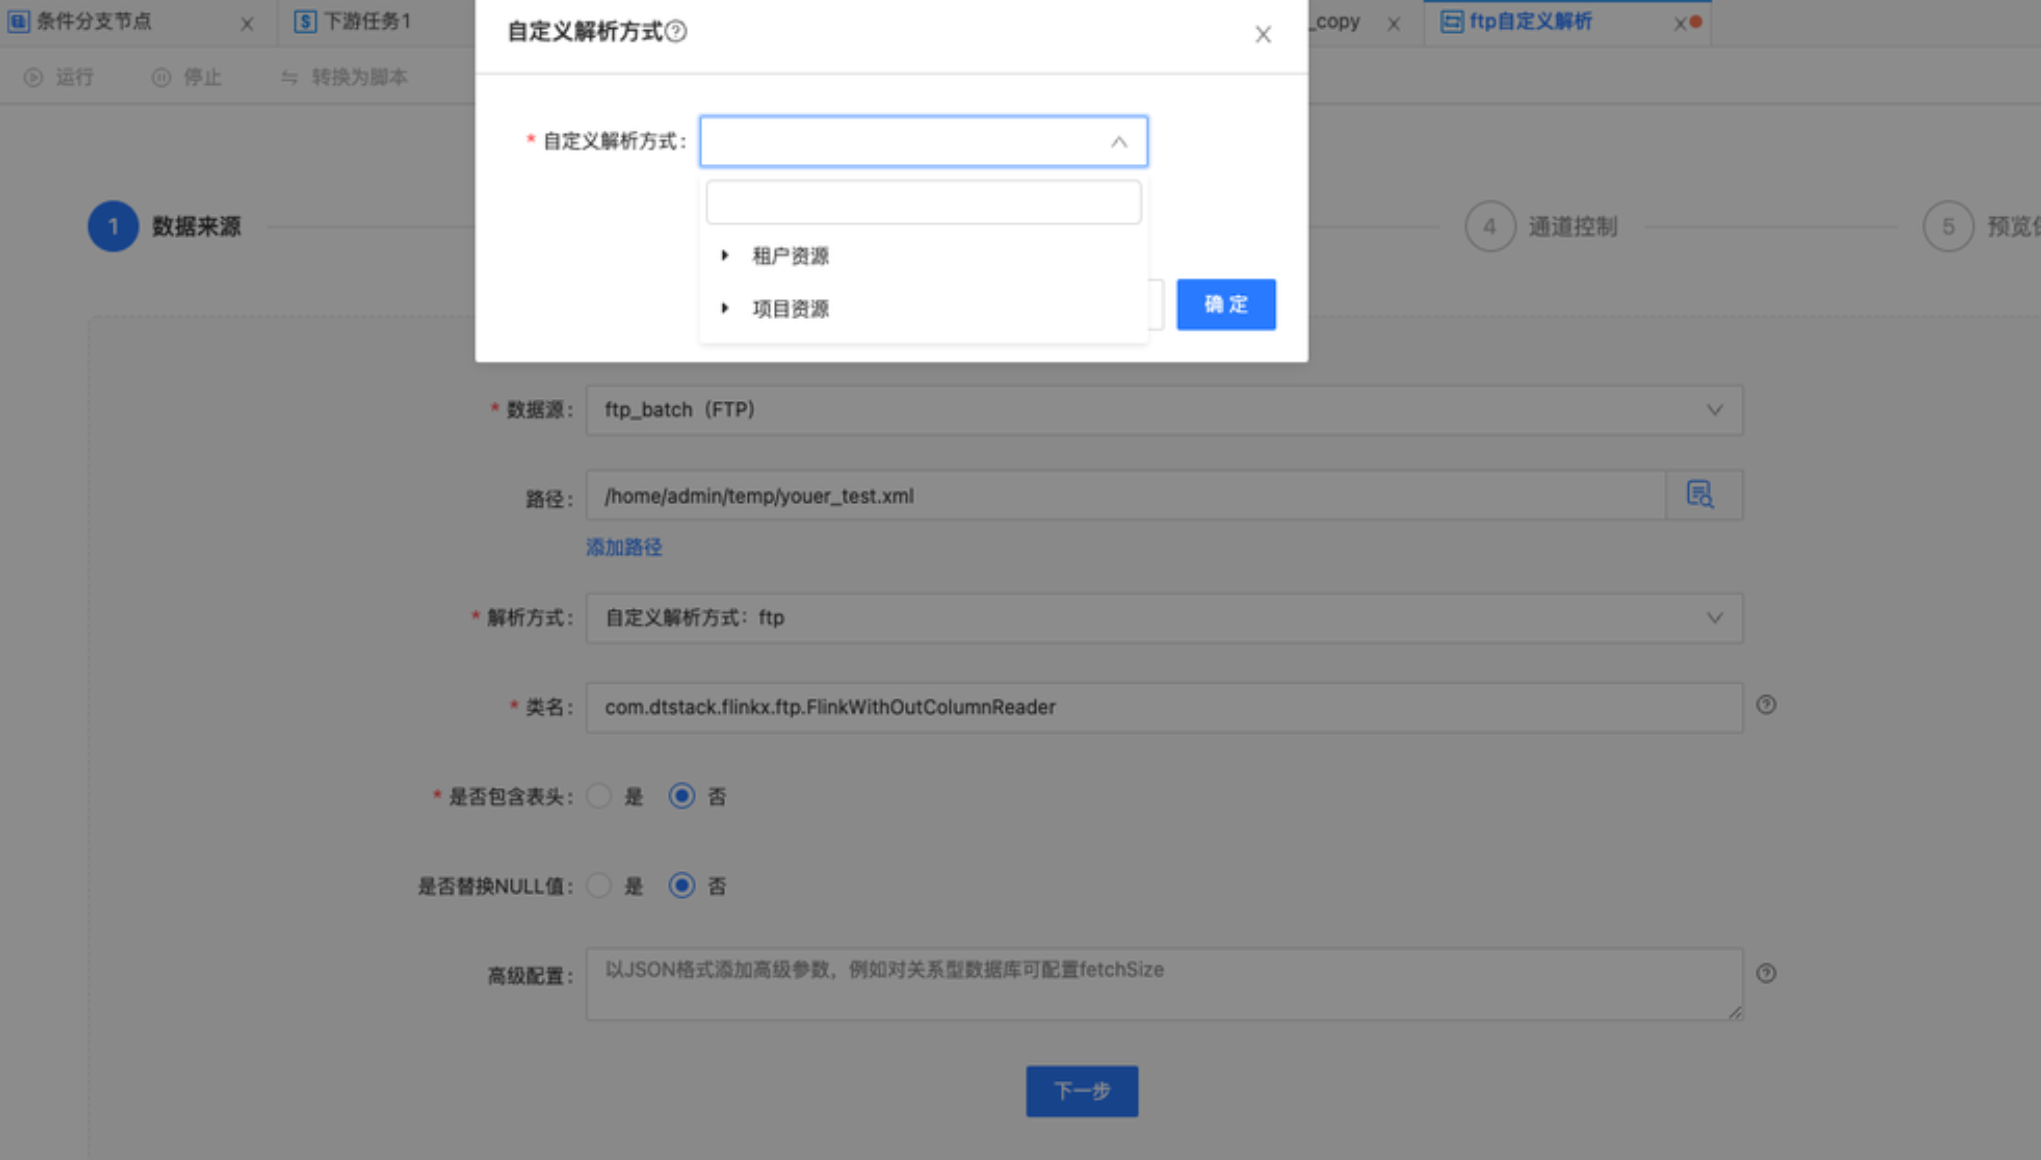The width and height of the screenshot is (2041, 1160).
Task: Click the help icon beside the class name field
Action: coord(1766,705)
